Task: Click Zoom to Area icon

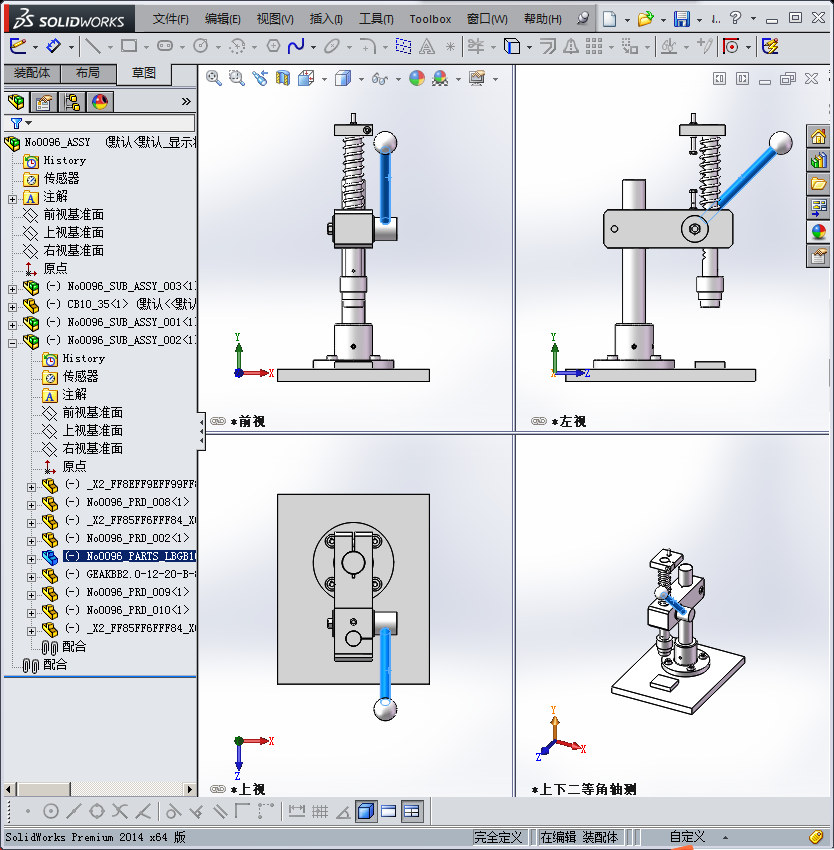Action: [x=236, y=79]
